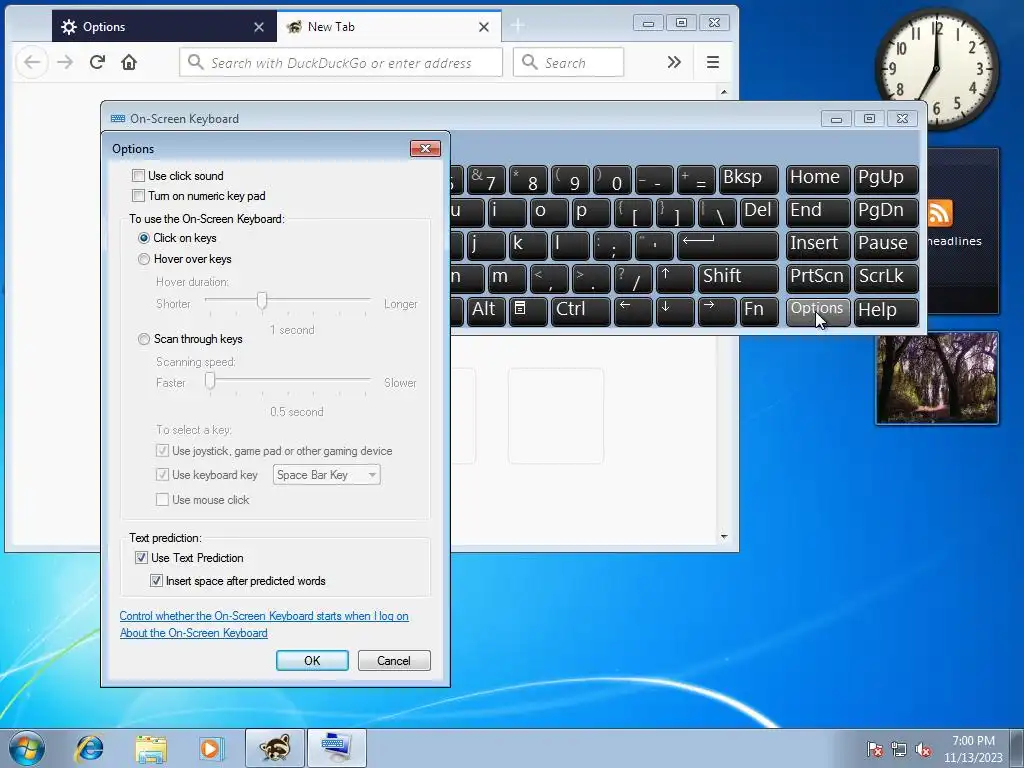This screenshot has width=1024, height=768.
Task: Click the PrtScn key on keyboard
Action: click(818, 278)
